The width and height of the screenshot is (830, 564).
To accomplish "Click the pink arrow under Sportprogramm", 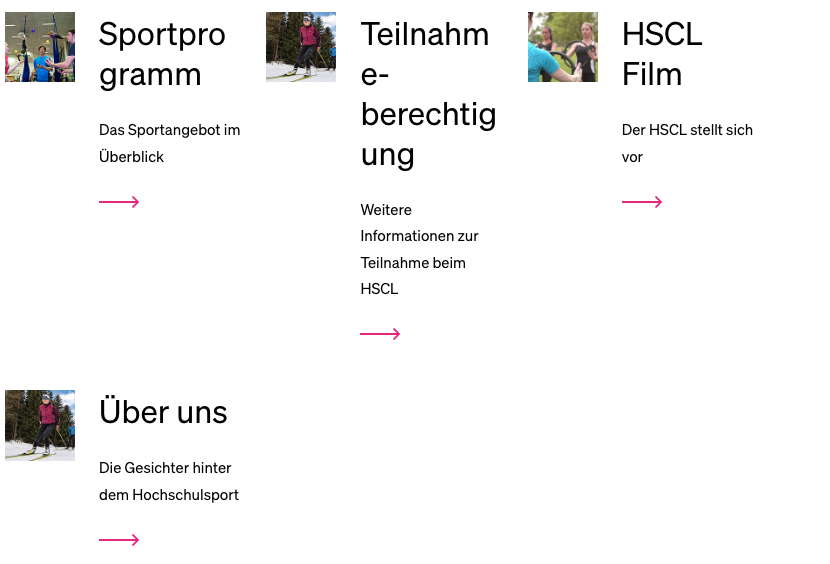I will tap(119, 202).
